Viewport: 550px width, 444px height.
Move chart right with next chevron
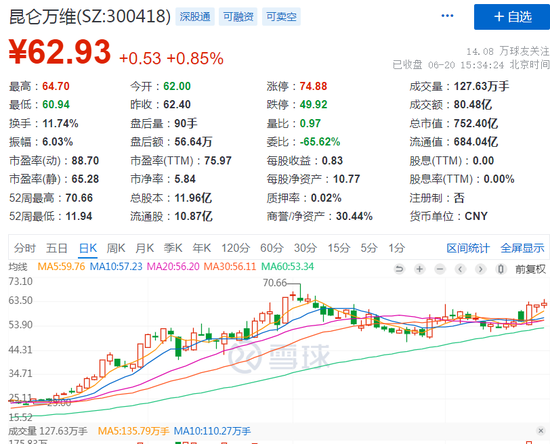[x=481, y=269]
